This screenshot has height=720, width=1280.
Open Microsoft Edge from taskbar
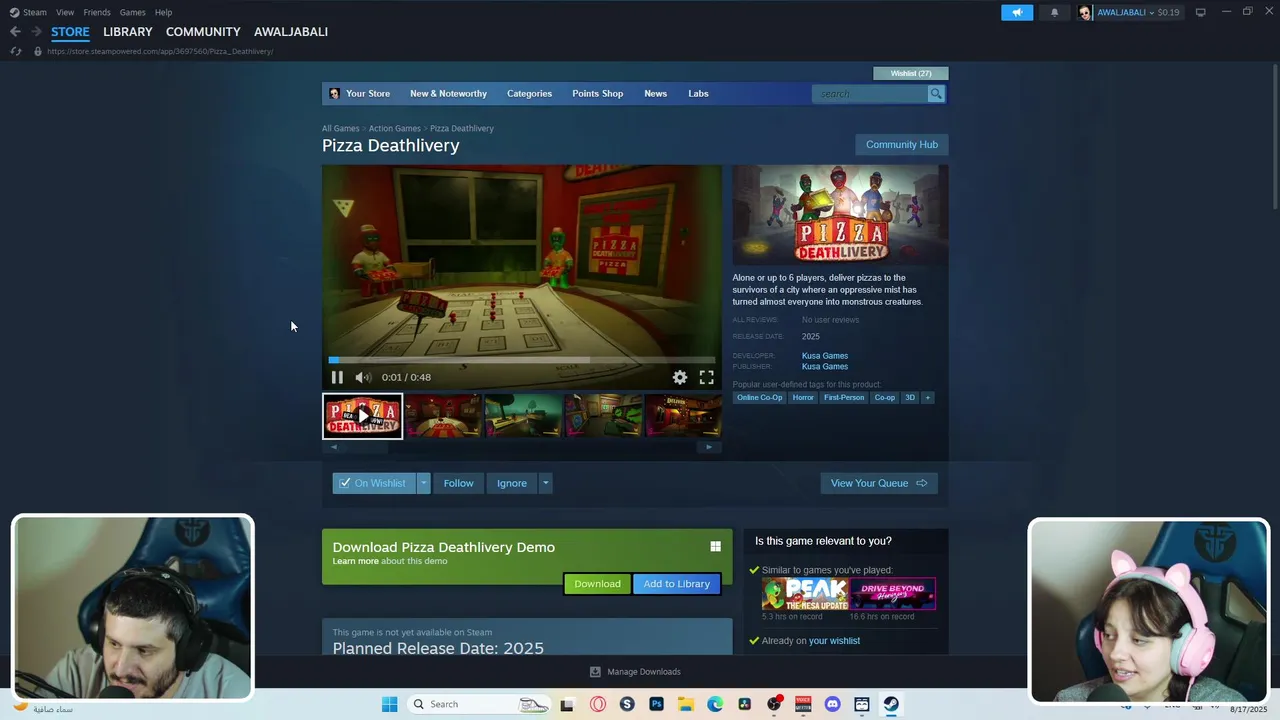click(x=715, y=704)
